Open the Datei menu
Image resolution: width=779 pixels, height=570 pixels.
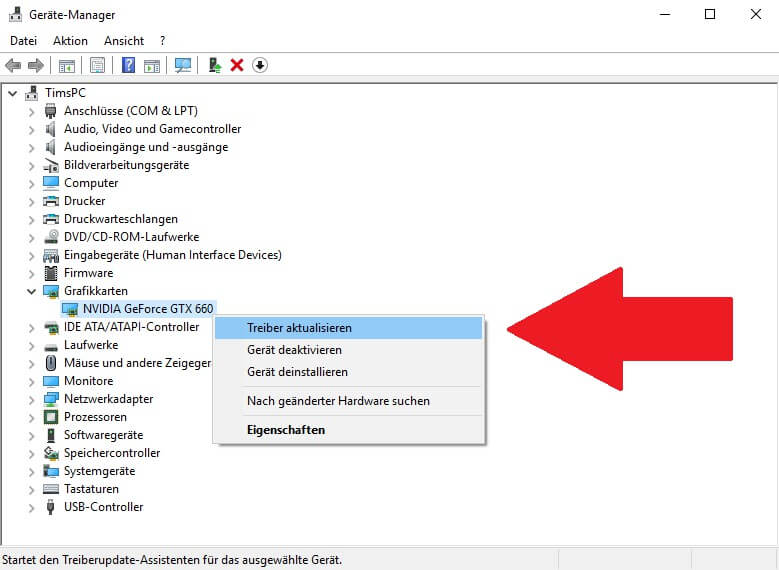click(23, 41)
